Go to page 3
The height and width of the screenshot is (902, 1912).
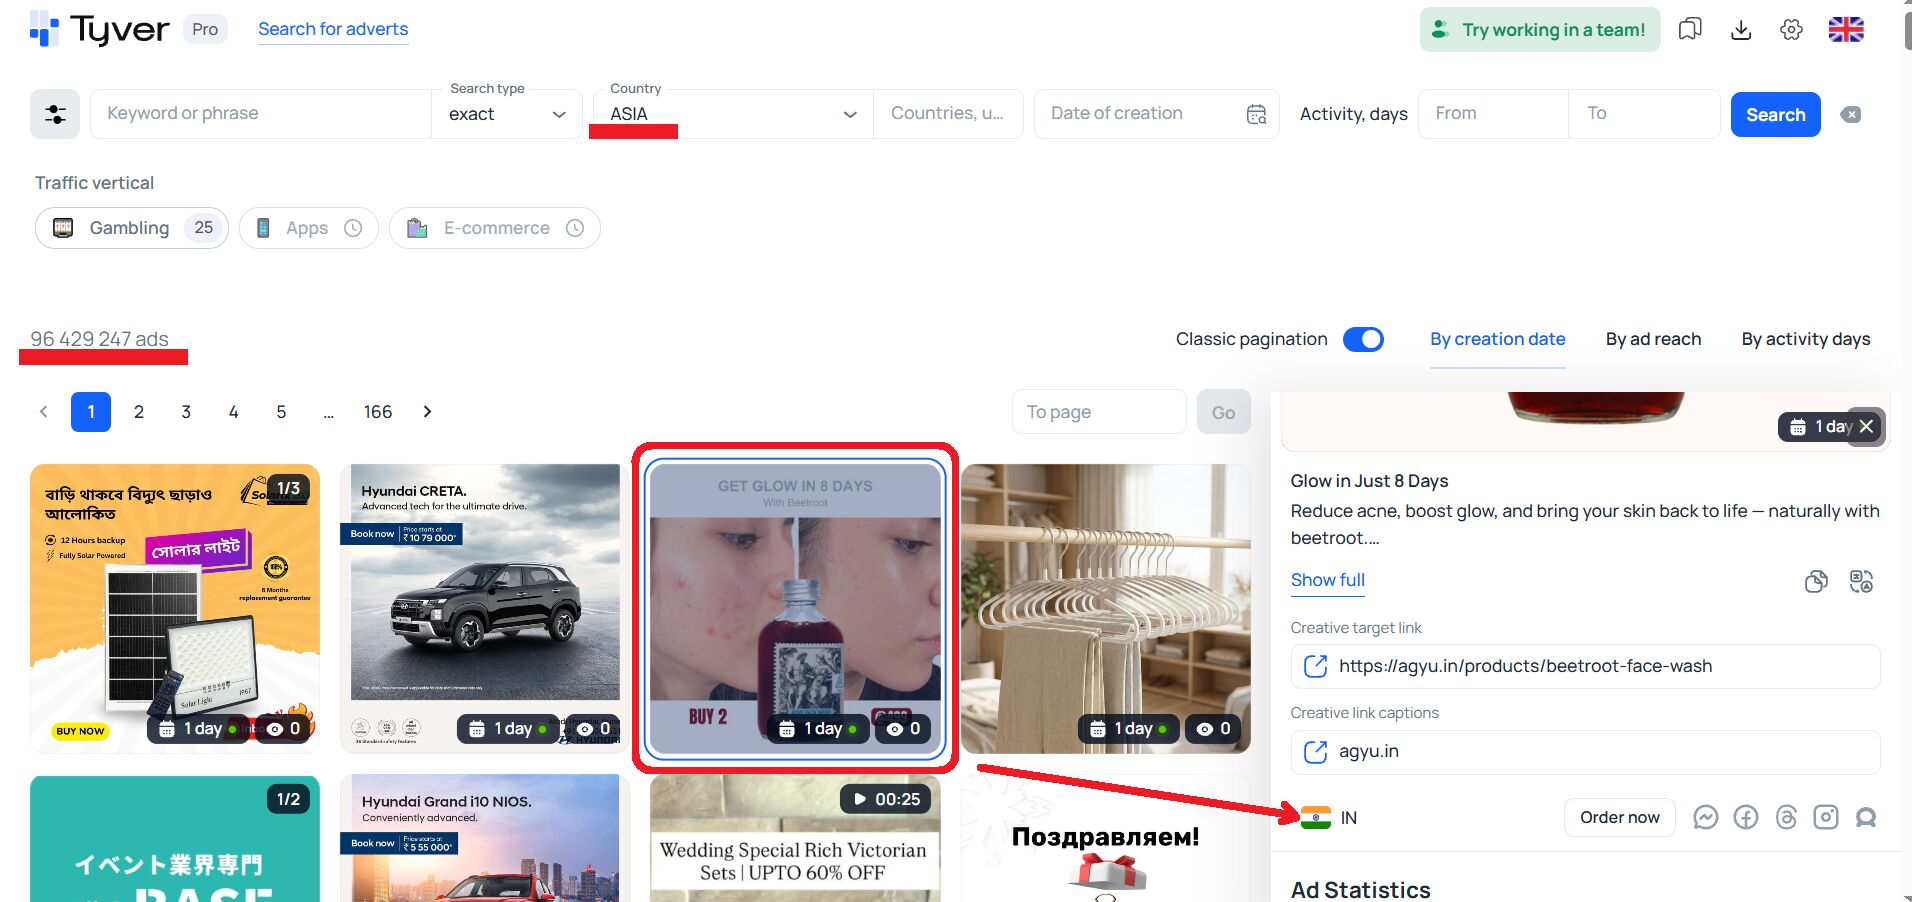pos(186,412)
